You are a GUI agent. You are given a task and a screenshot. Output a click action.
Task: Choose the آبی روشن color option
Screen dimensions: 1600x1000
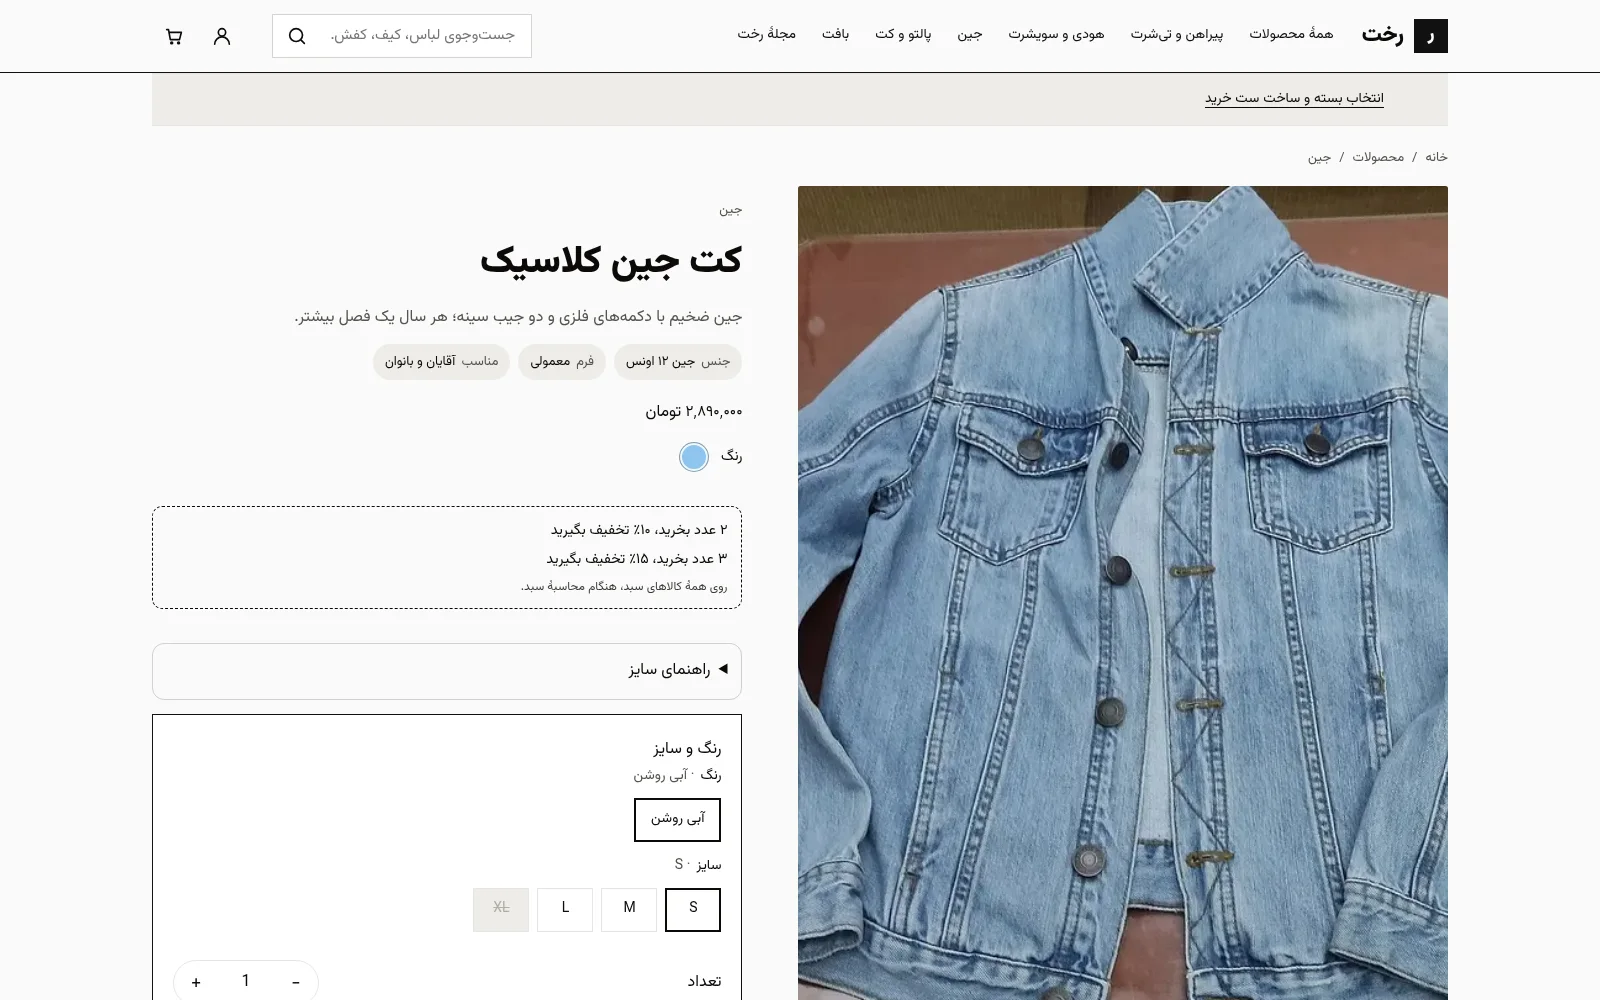[x=677, y=819]
